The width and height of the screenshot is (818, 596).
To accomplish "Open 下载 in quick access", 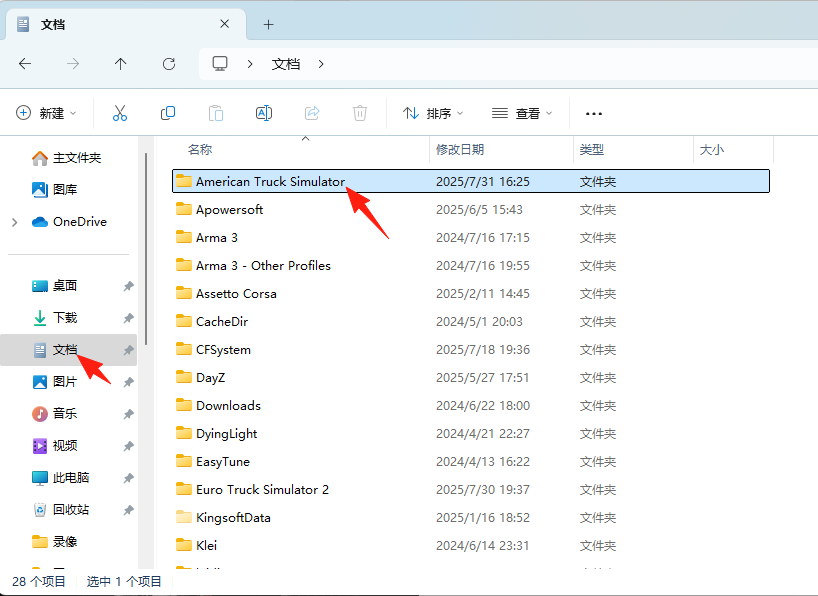I will click(54, 318).
